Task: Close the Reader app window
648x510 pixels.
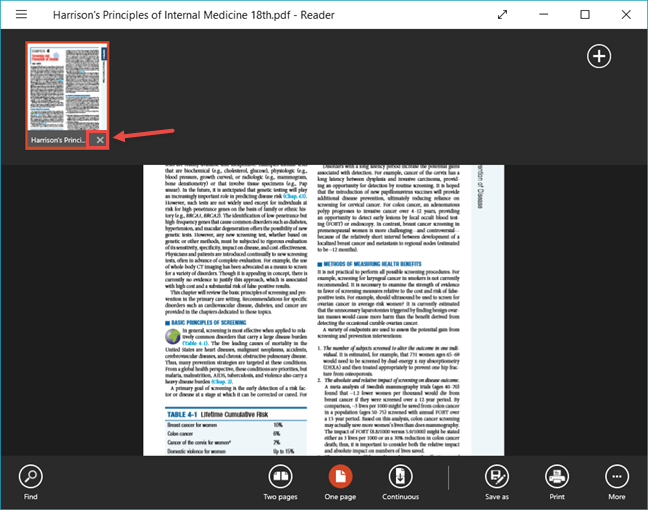Action: [626, 15]
